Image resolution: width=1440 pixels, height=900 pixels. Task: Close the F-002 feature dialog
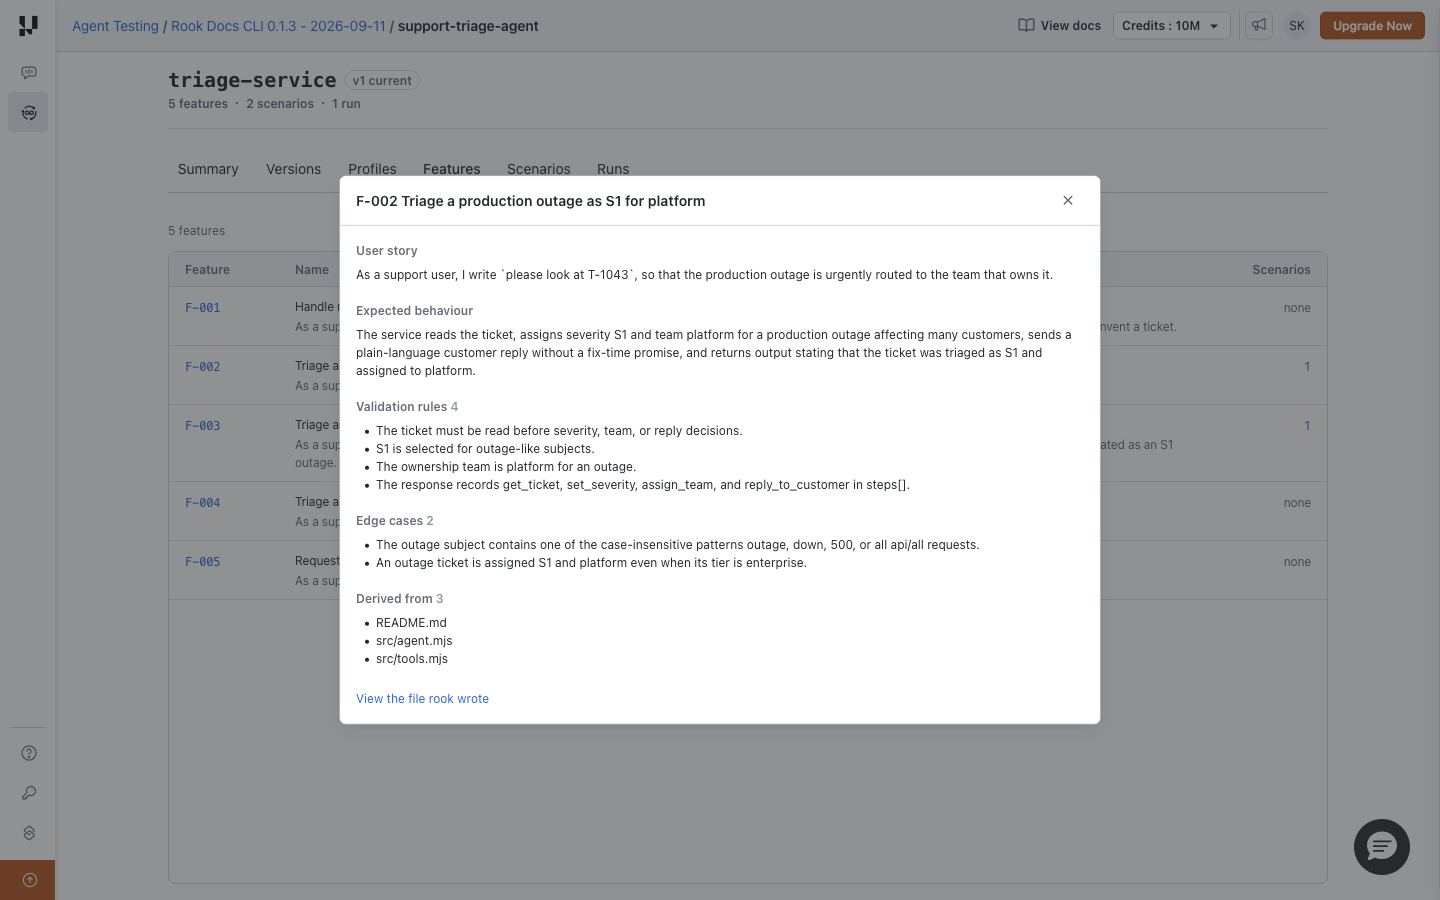tap(1068, 201)
